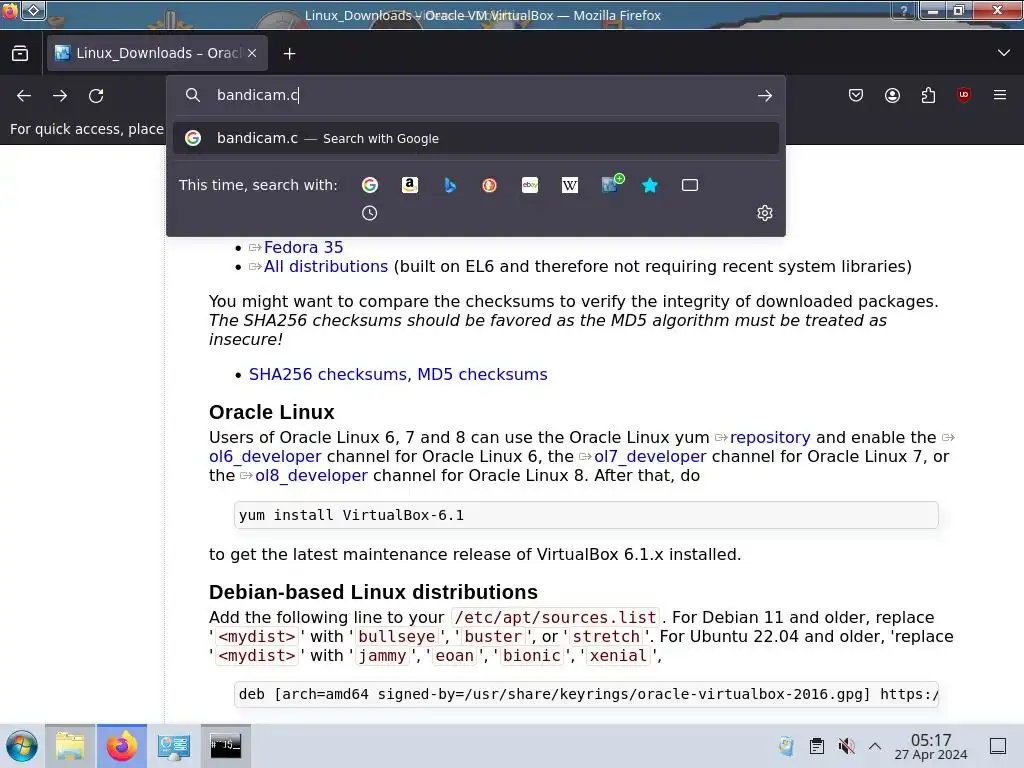The height and width of the screenshot is (768, 1024).
Task: Select the 'bandicam.c — Search with Google' suggestion
Action: (476, 138)
